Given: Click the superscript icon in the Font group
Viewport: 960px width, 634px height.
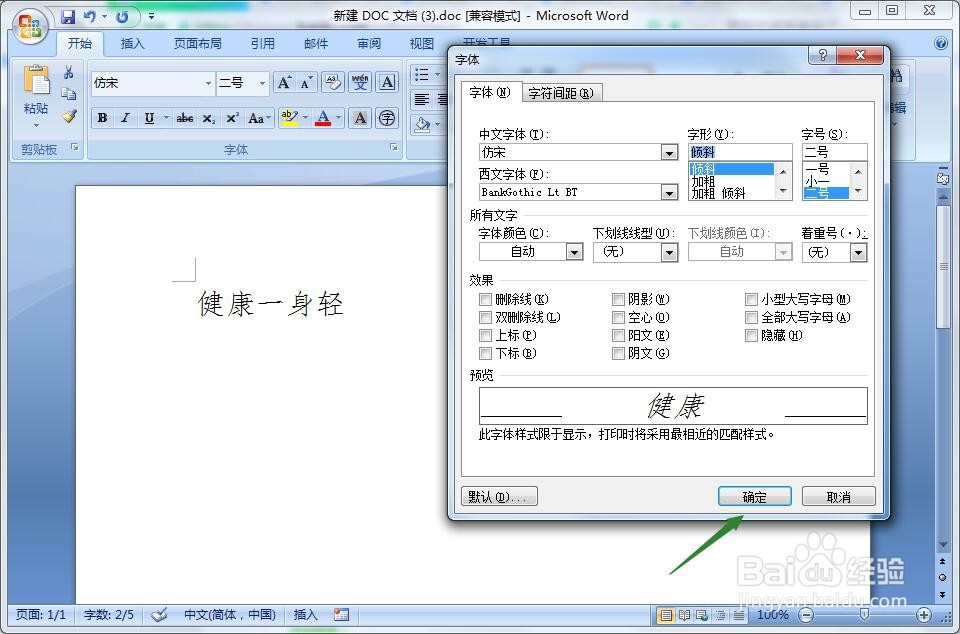Looking at the screenshot, I should point(230,117).
